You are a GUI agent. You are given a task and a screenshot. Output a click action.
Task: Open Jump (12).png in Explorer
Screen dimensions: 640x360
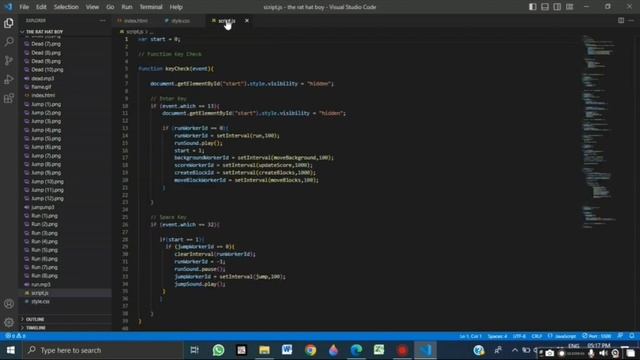tap(47, 198)
